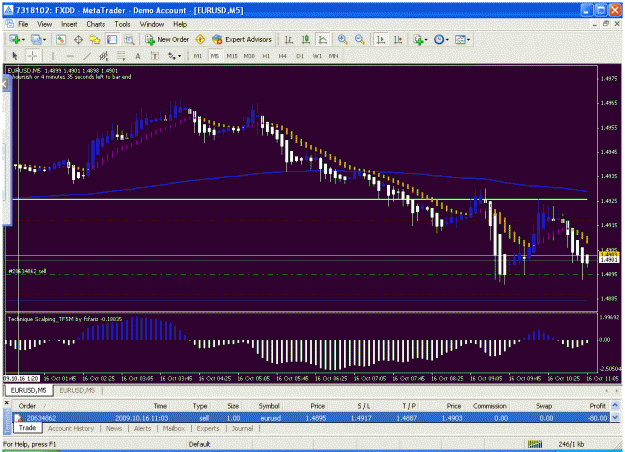Screen dimensions: 625x452
Task: Open the Data Window crosshair icon
Action: pos(78,39)
